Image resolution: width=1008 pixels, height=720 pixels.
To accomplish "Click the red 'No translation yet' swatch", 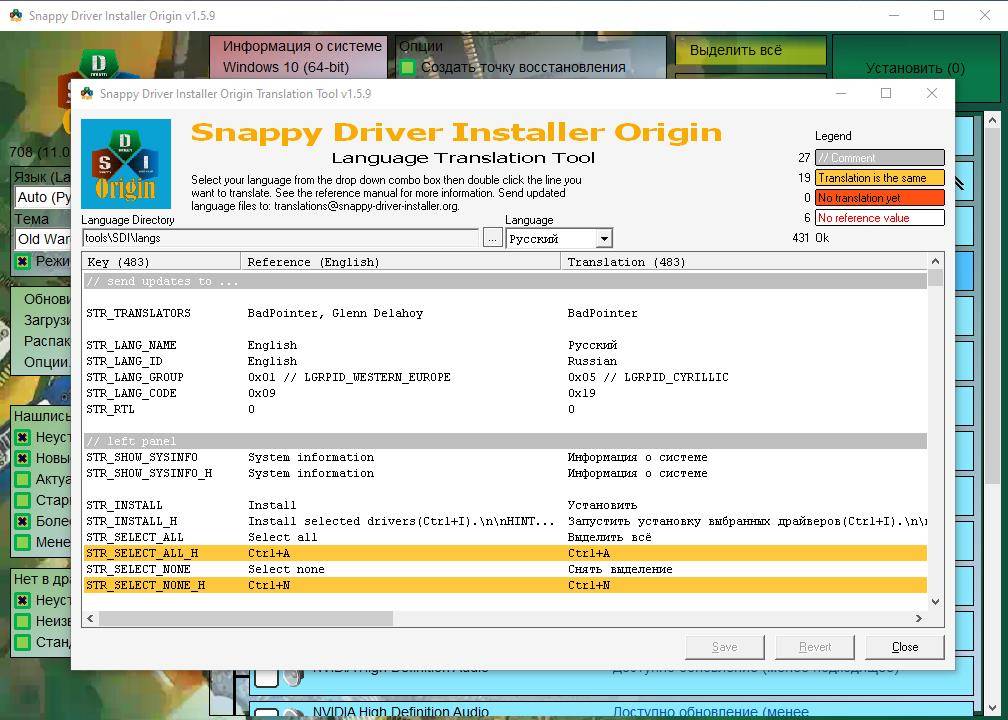I will (879, 197).
